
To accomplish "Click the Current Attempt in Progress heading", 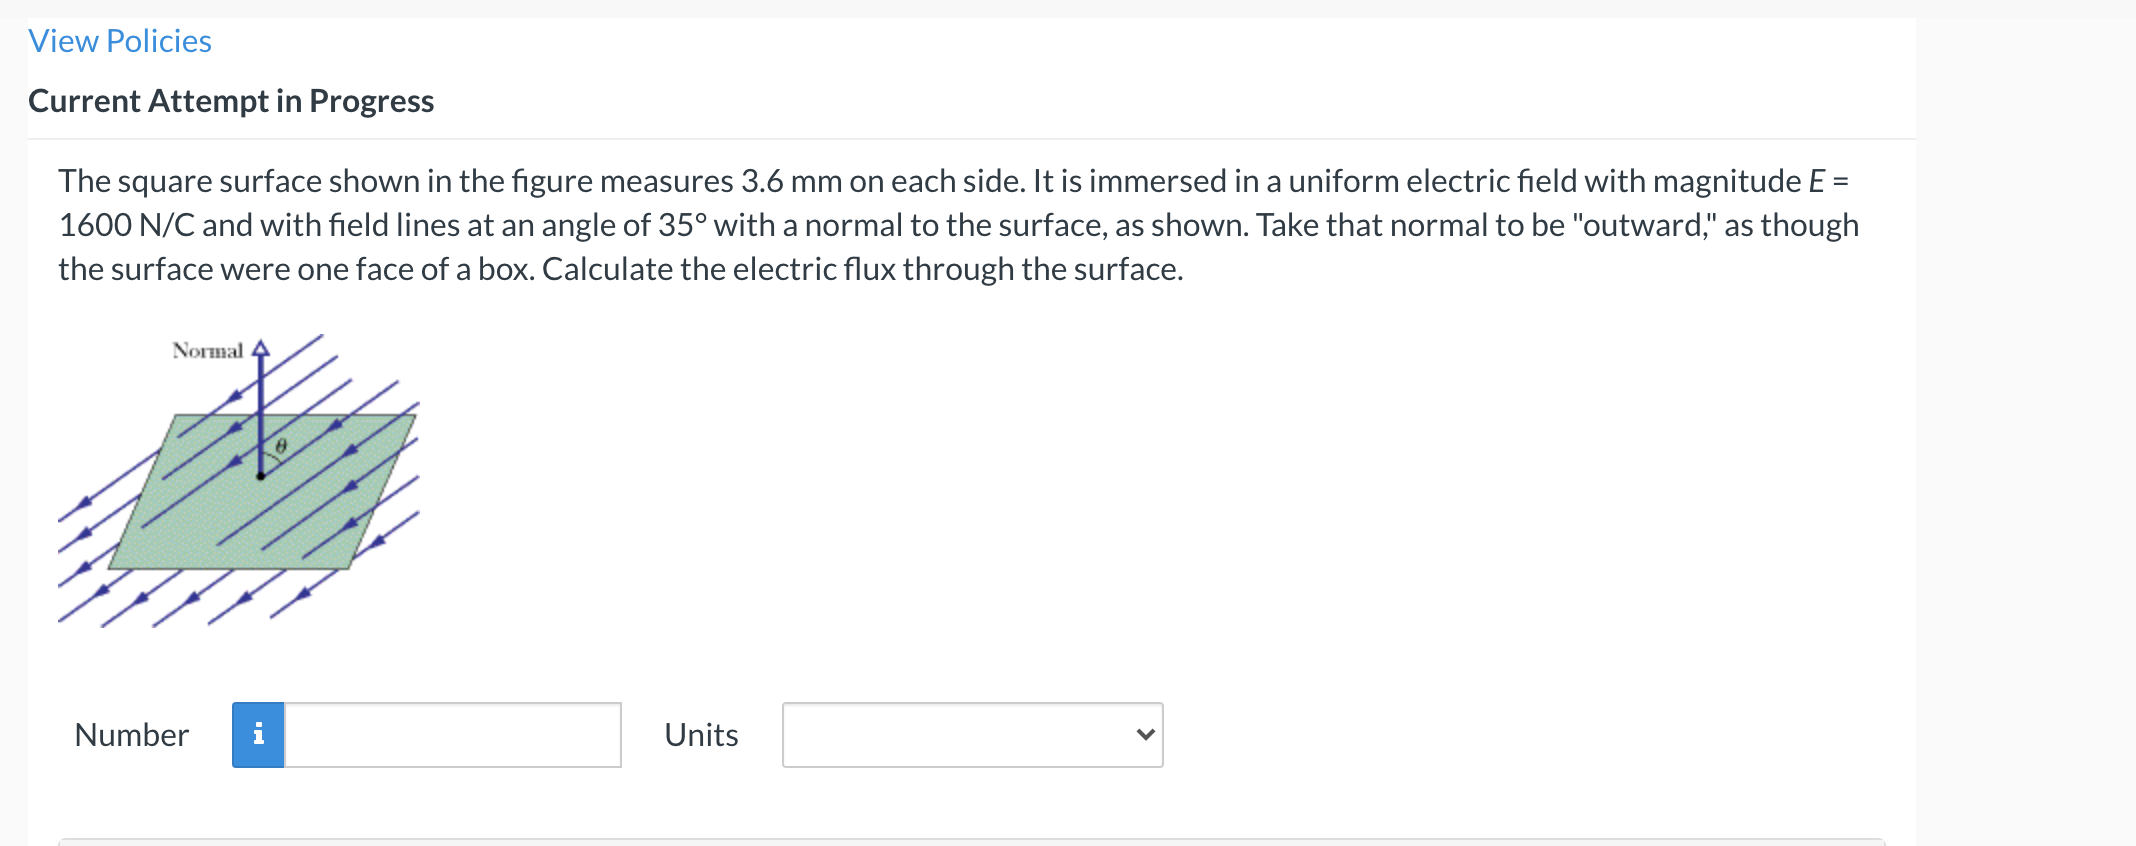I will click(231, 100).
